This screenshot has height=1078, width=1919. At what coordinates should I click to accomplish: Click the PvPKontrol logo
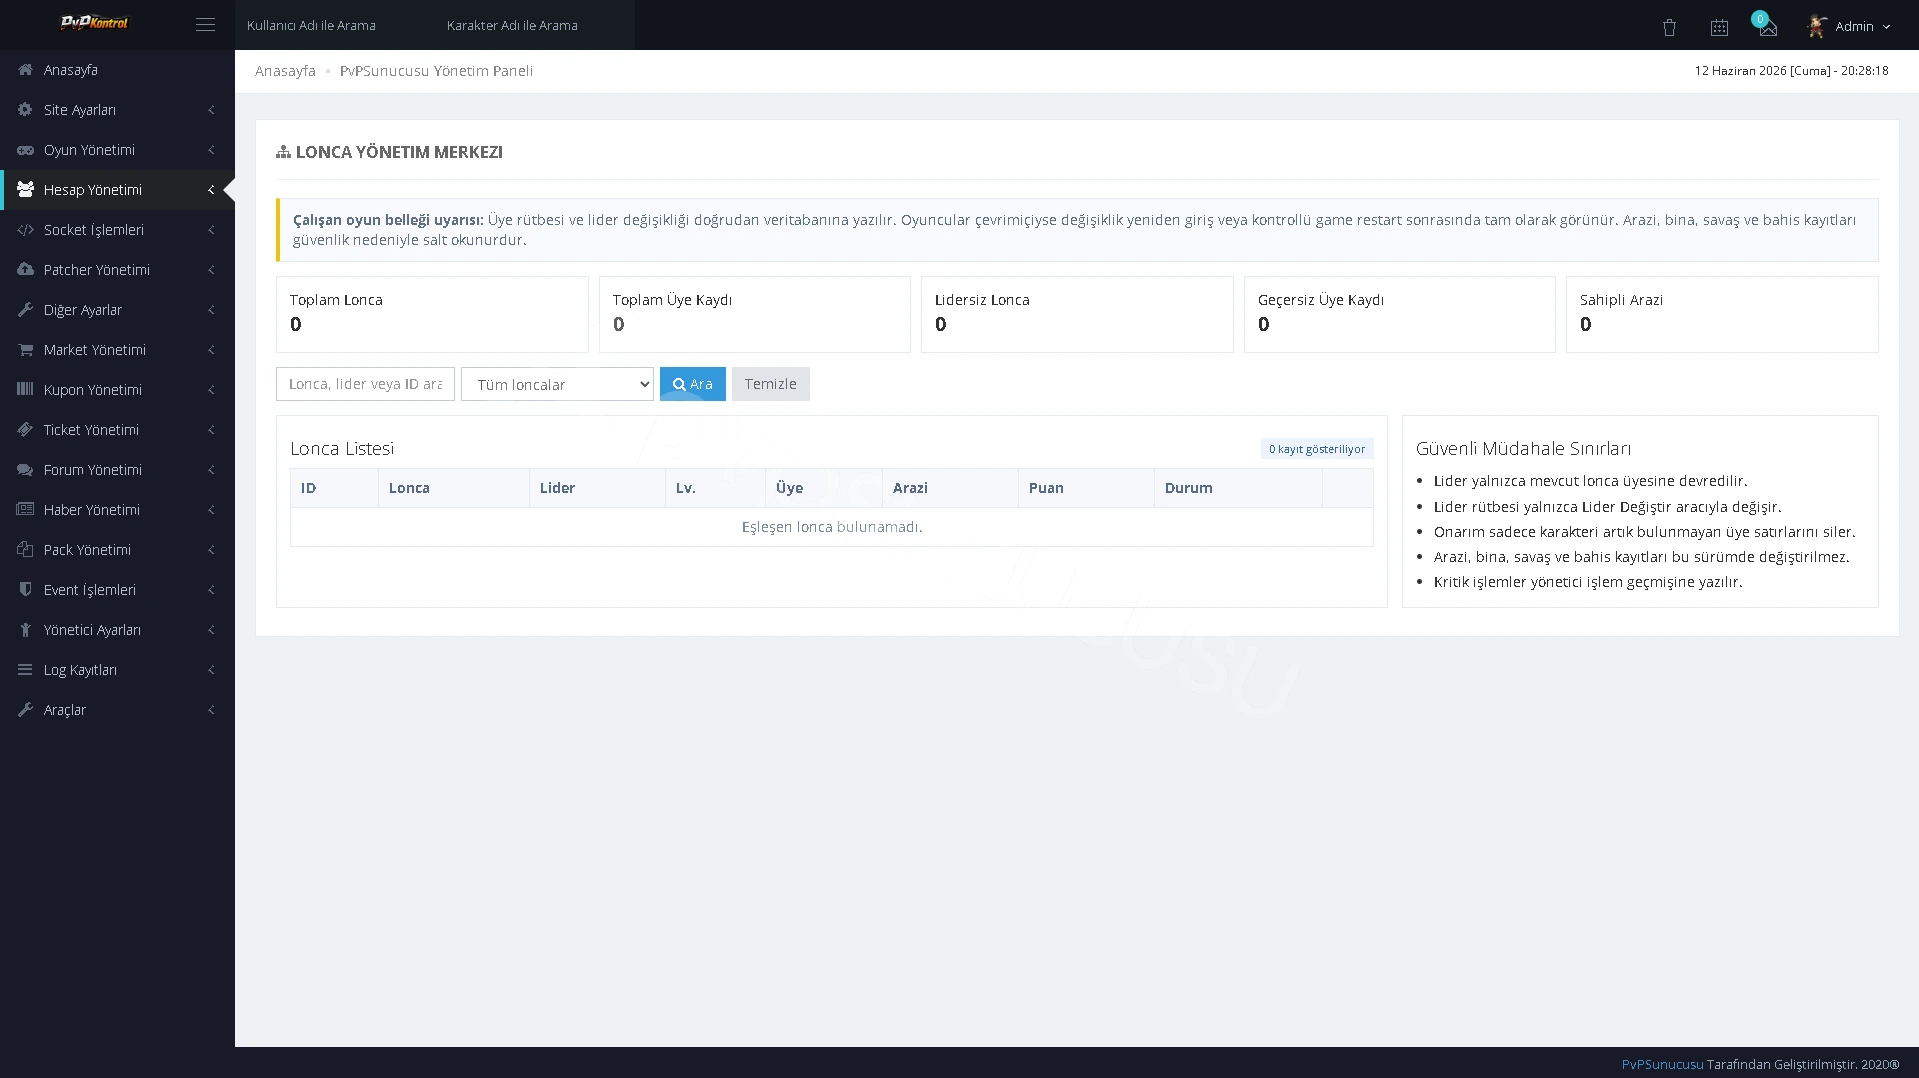94,23
